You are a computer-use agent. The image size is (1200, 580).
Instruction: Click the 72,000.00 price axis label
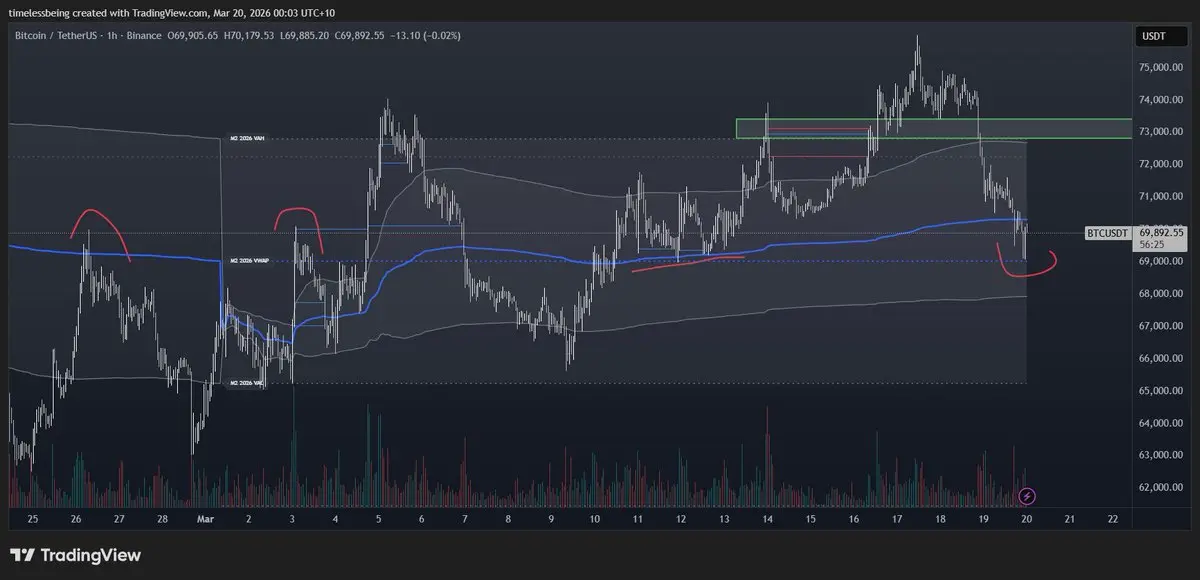[1161, 164]
